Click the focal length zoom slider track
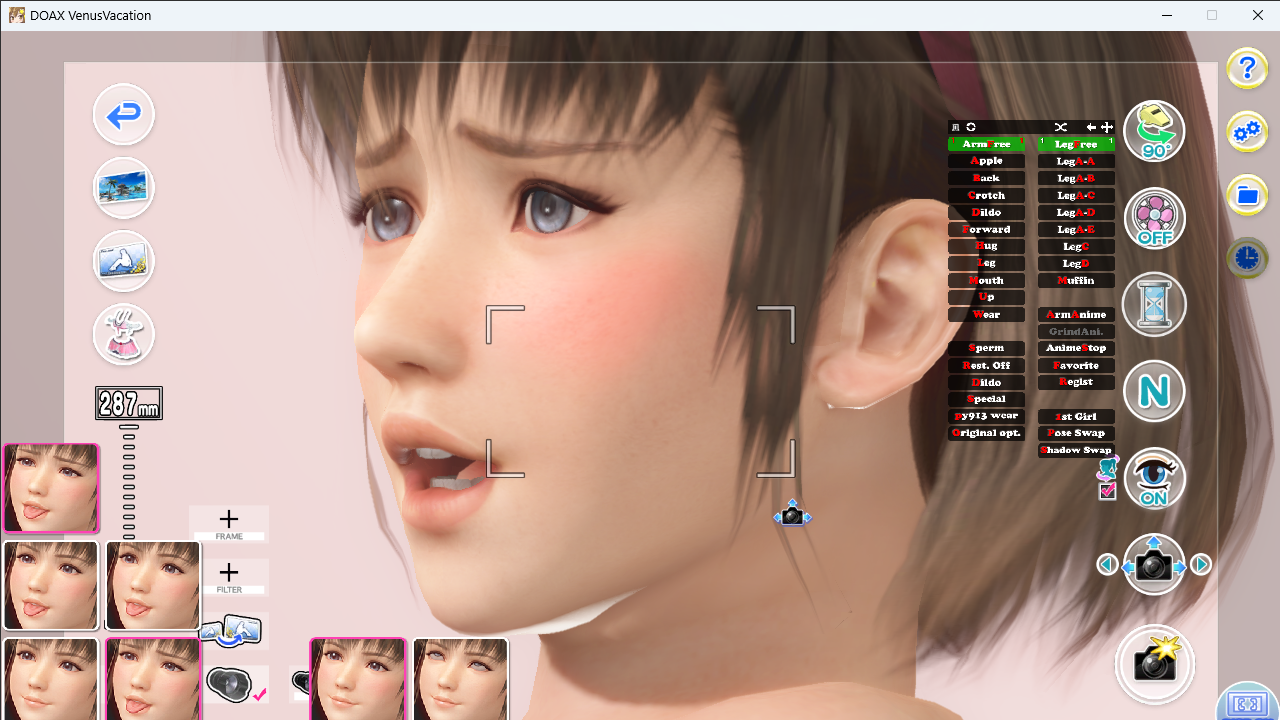 tap(129, 480)
